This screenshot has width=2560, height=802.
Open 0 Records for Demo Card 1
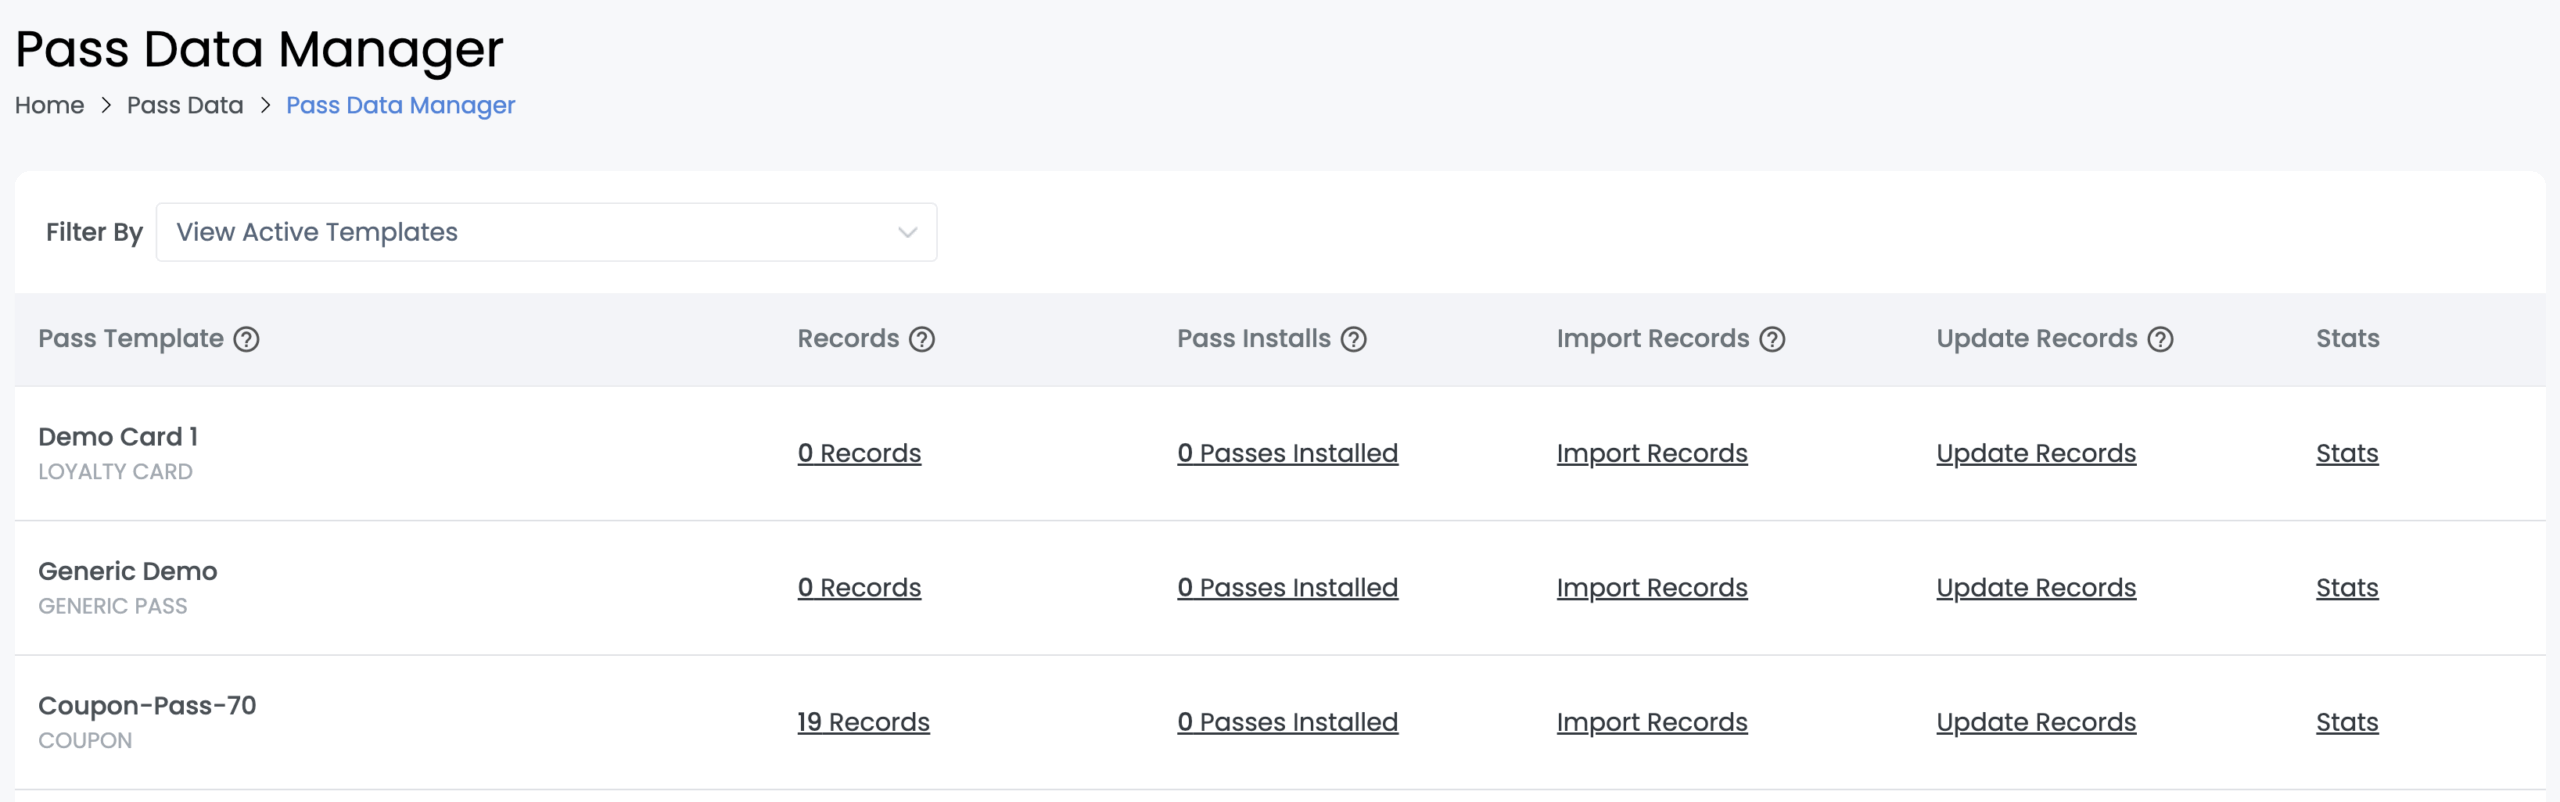tap(859, 453)
